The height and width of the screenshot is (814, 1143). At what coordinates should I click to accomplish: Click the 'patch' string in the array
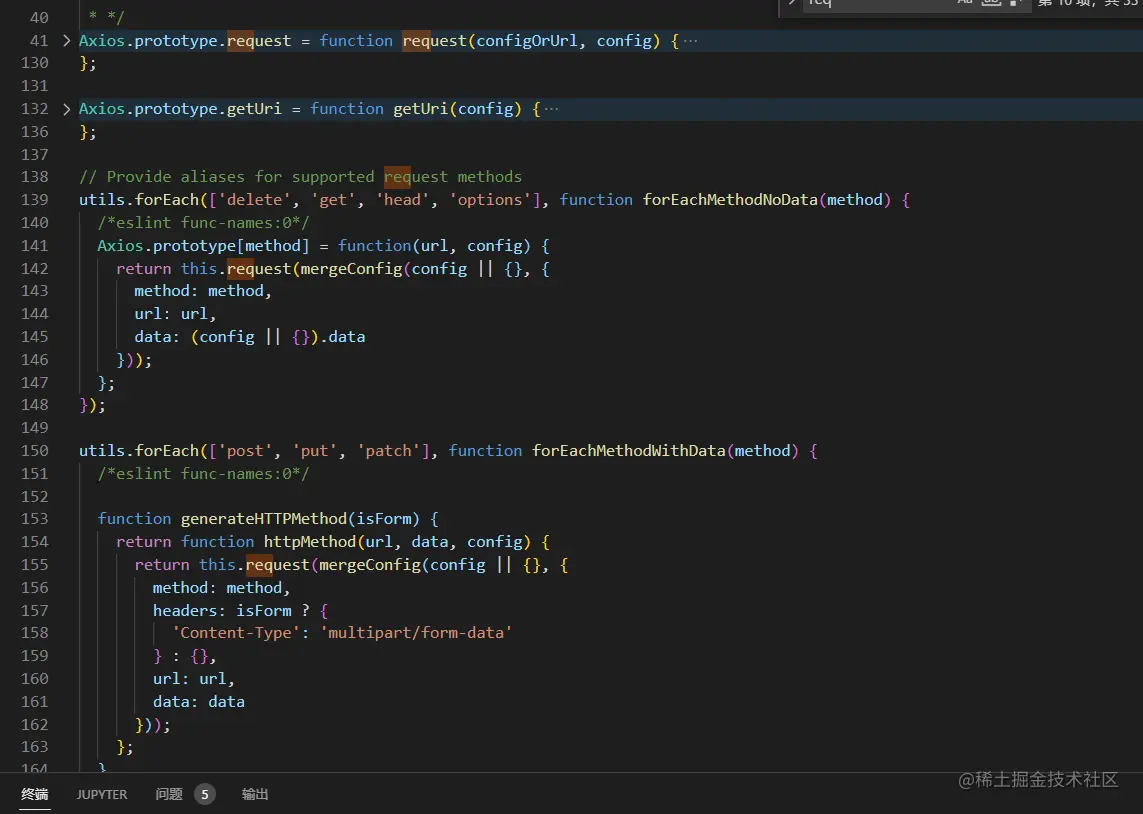389,450
